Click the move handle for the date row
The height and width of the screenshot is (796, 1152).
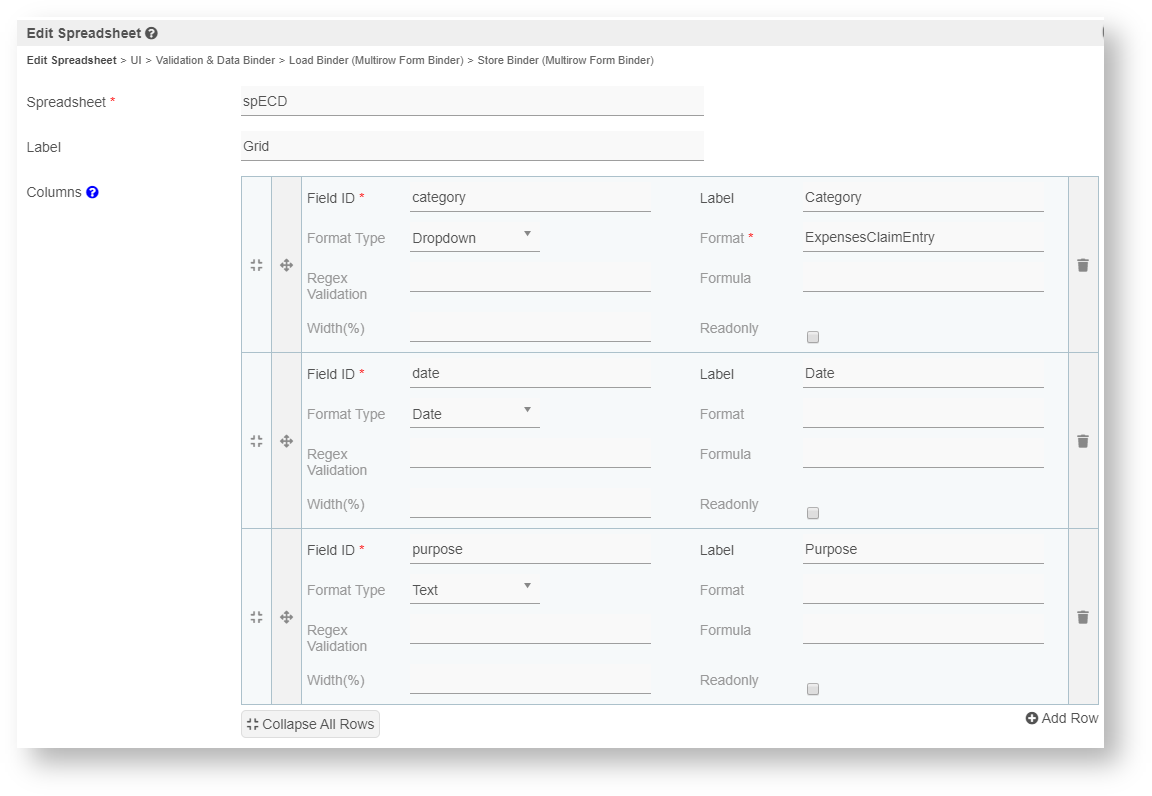pyautogui.click(x=286, y=441)
